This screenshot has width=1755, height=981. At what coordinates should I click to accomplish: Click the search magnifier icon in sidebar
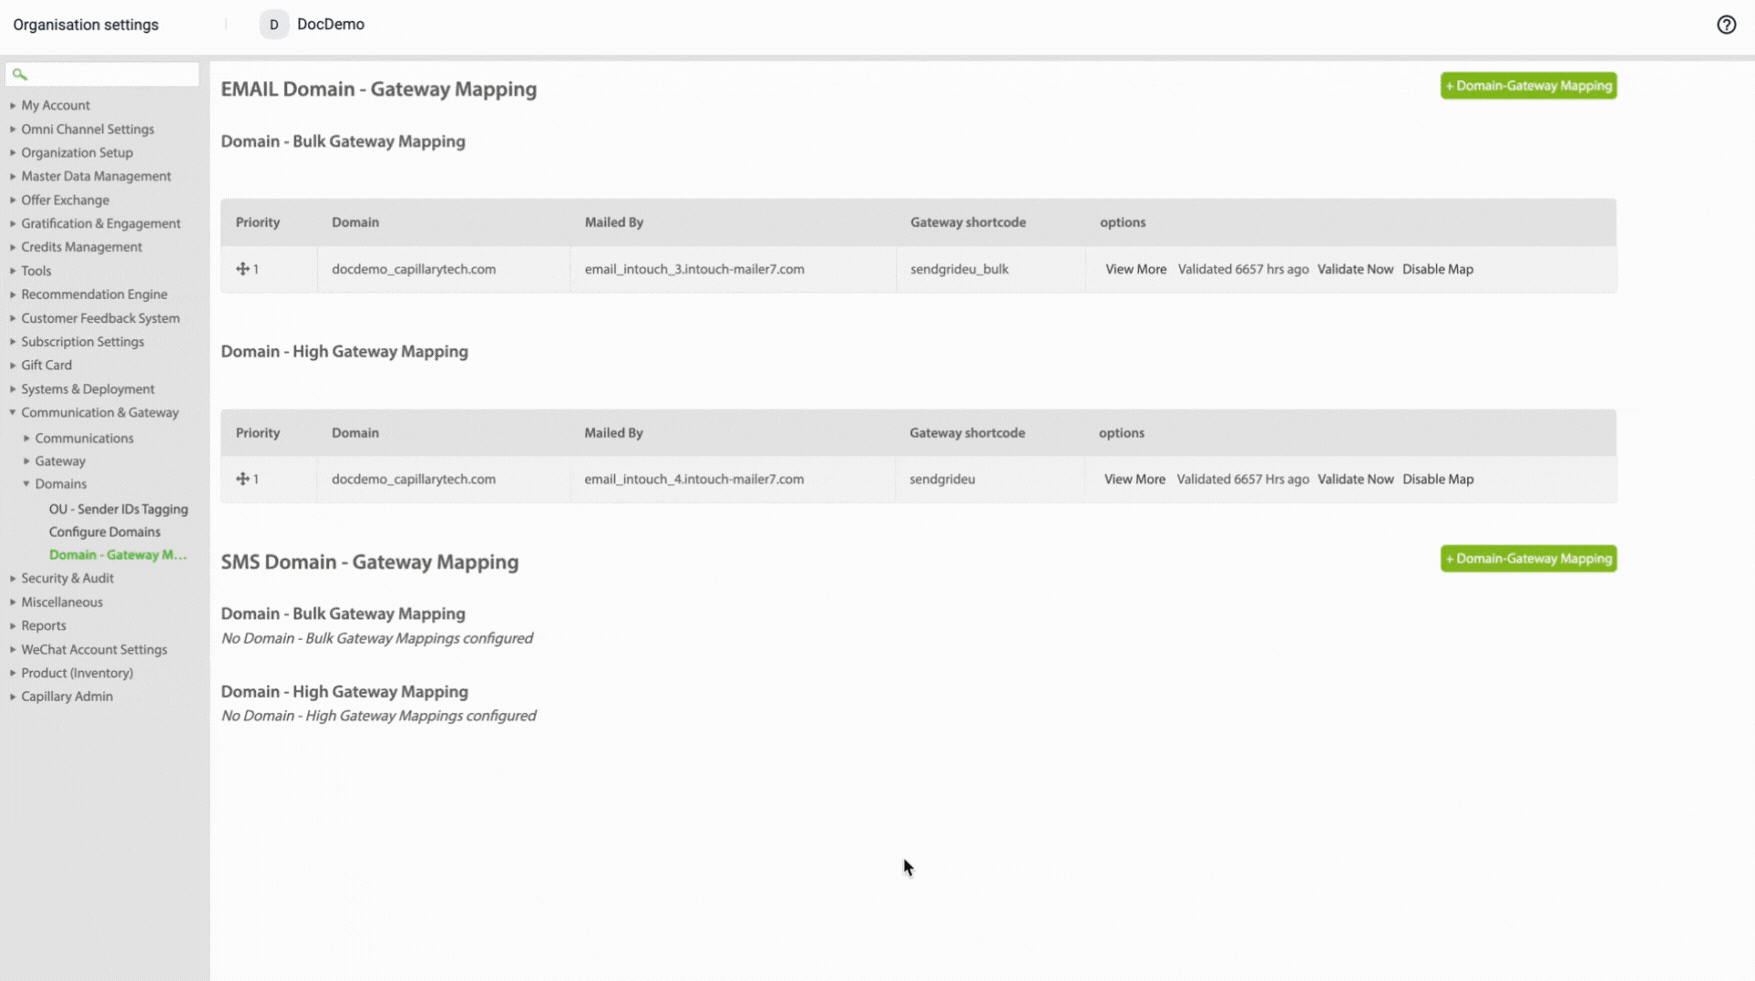[x=20, y=74]
